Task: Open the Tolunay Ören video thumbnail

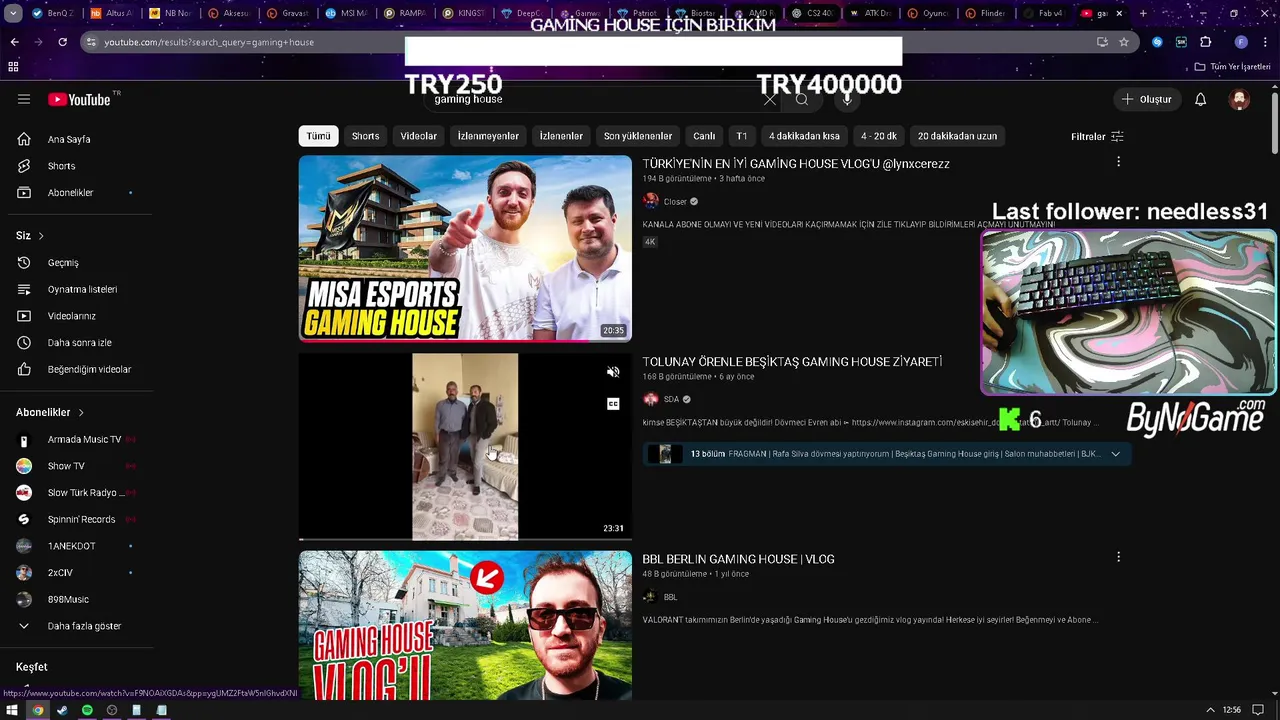Action: 465,446
